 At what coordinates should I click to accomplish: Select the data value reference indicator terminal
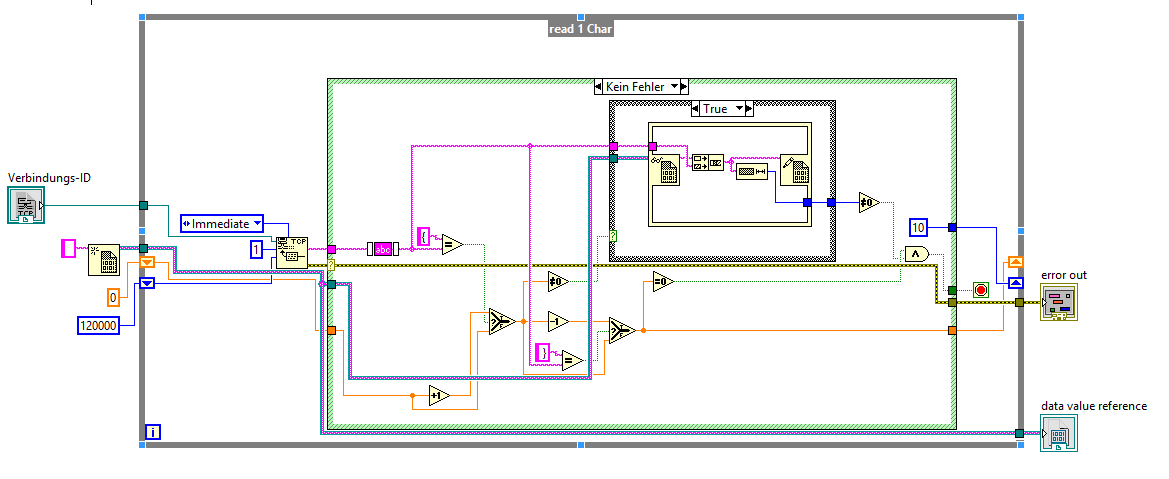[1059, 433]
